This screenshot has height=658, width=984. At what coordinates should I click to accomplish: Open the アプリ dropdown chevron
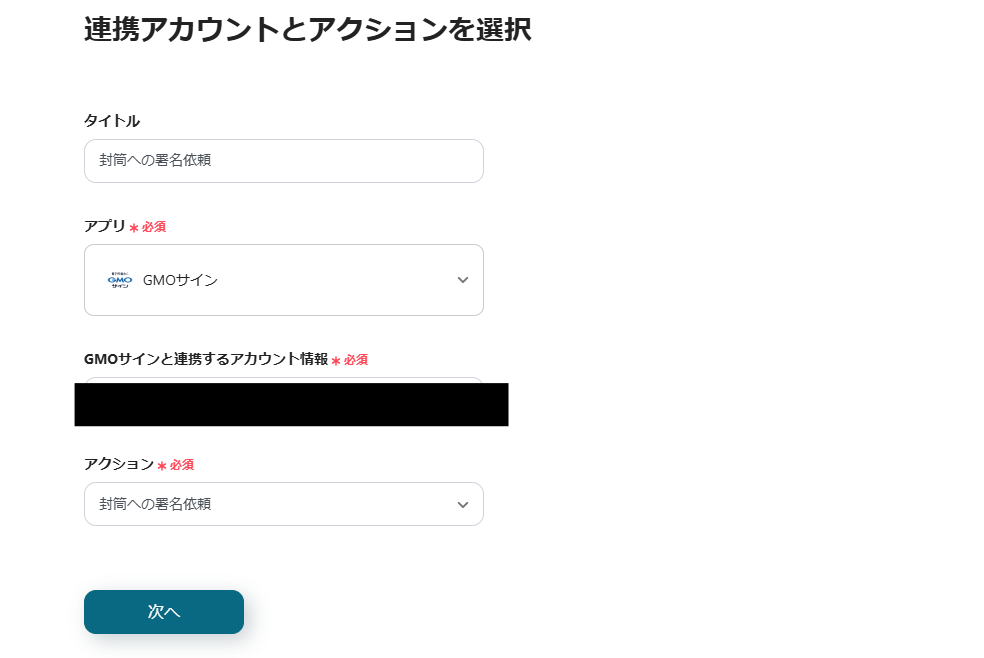pyautogui.click(x=462, y=280)
